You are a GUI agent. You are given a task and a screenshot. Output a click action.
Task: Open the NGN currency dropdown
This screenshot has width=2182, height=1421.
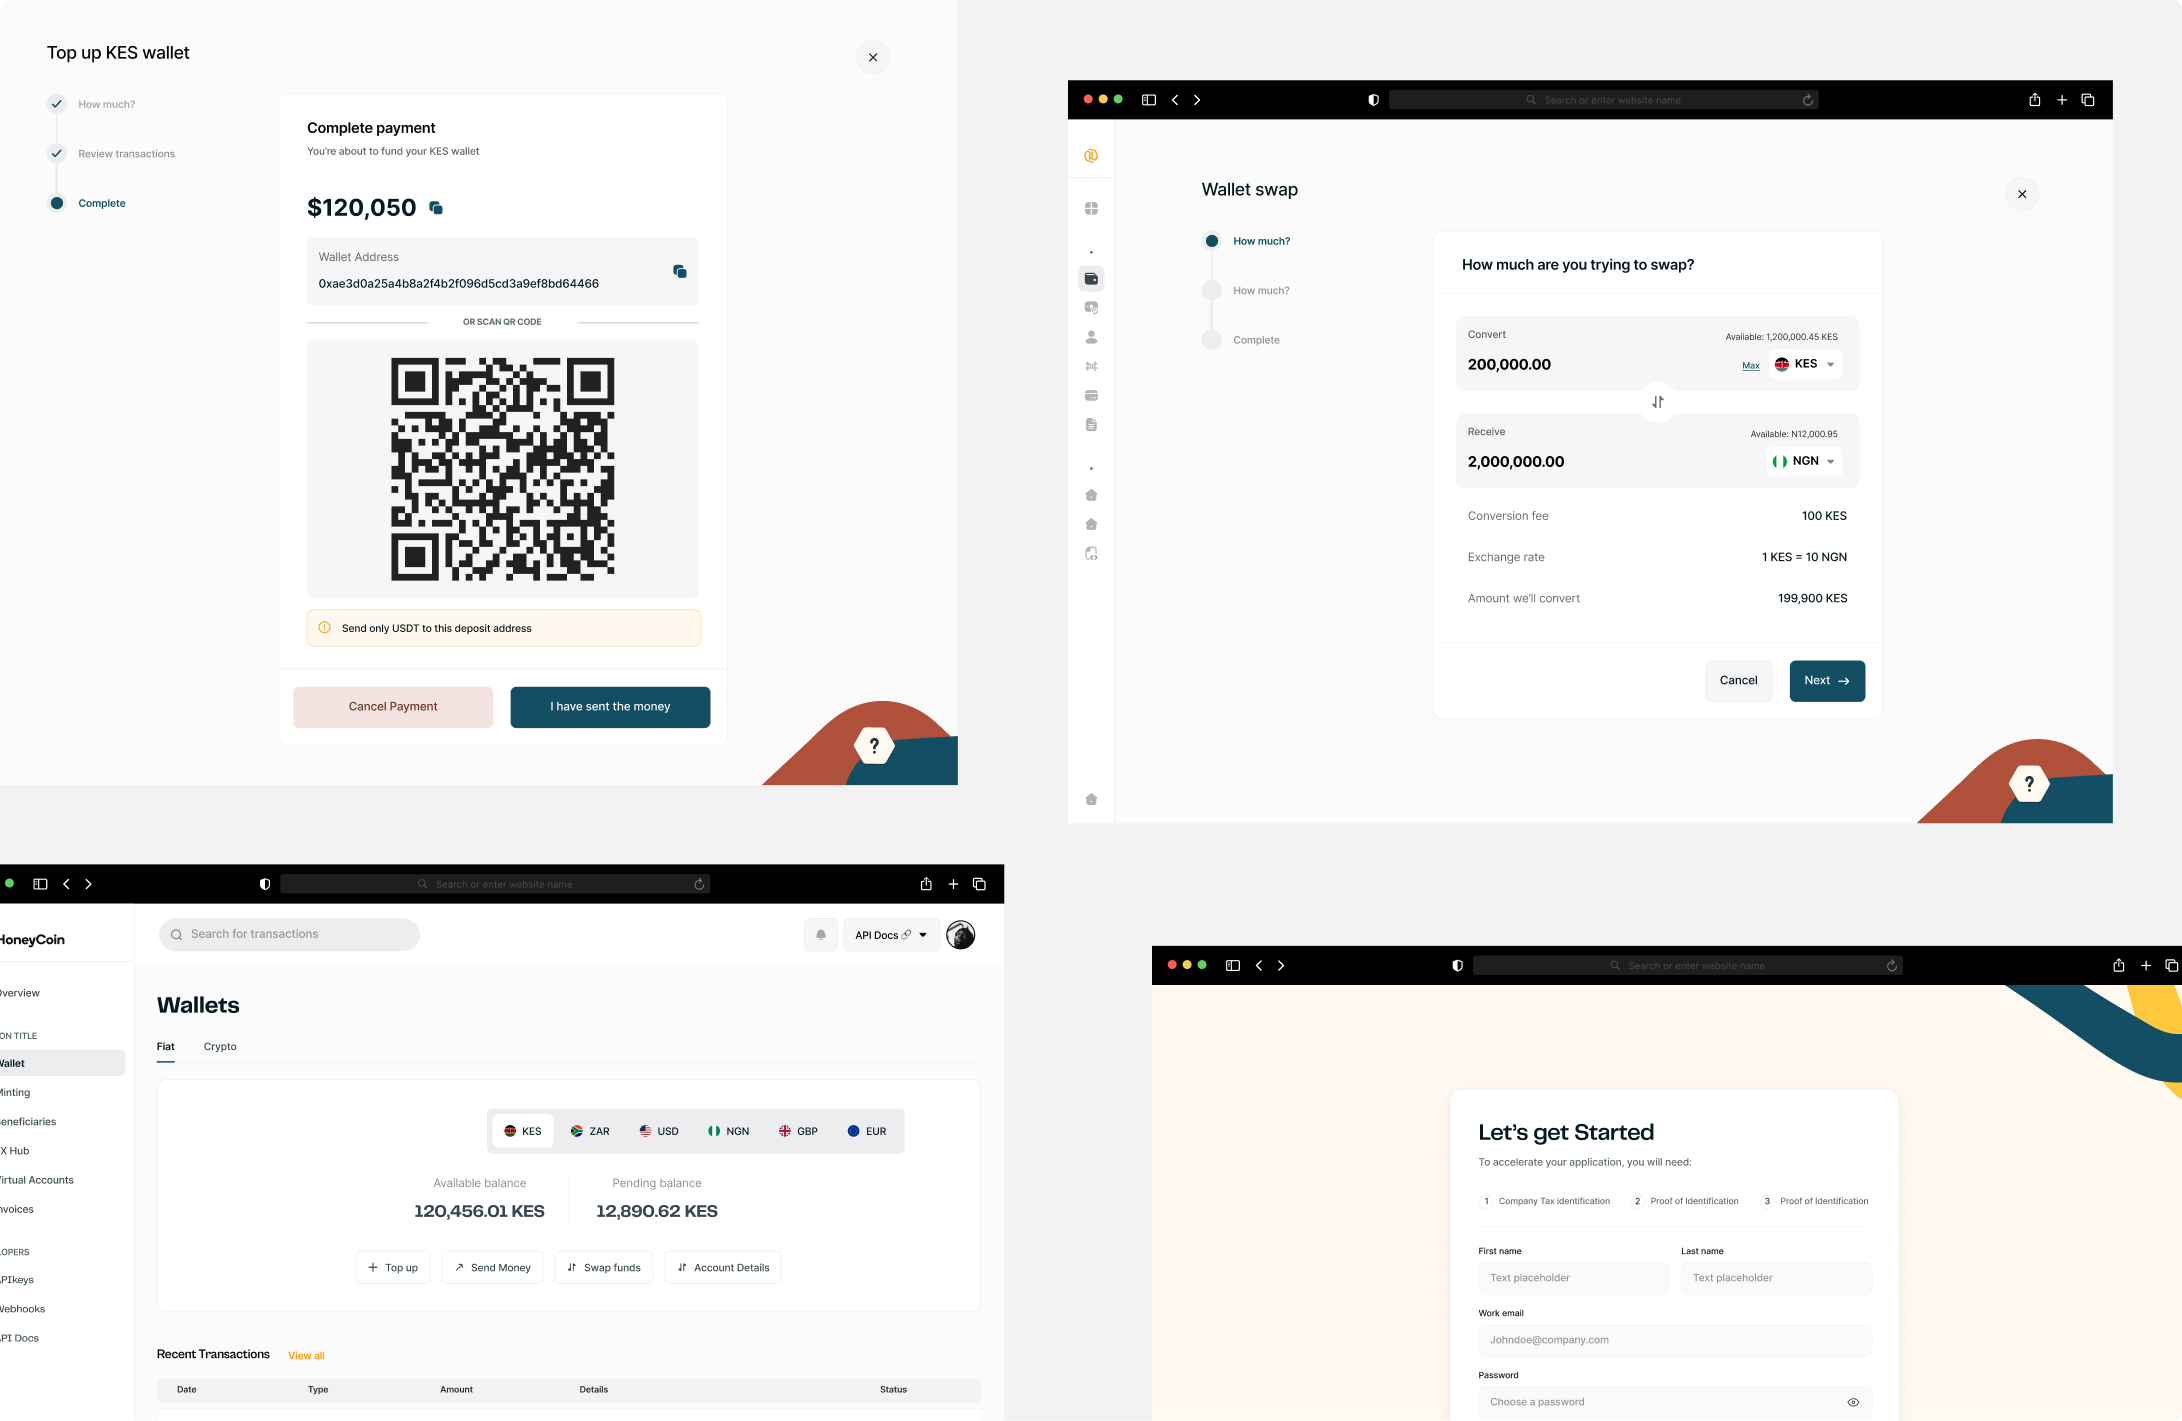click(x=1805, y=461)
